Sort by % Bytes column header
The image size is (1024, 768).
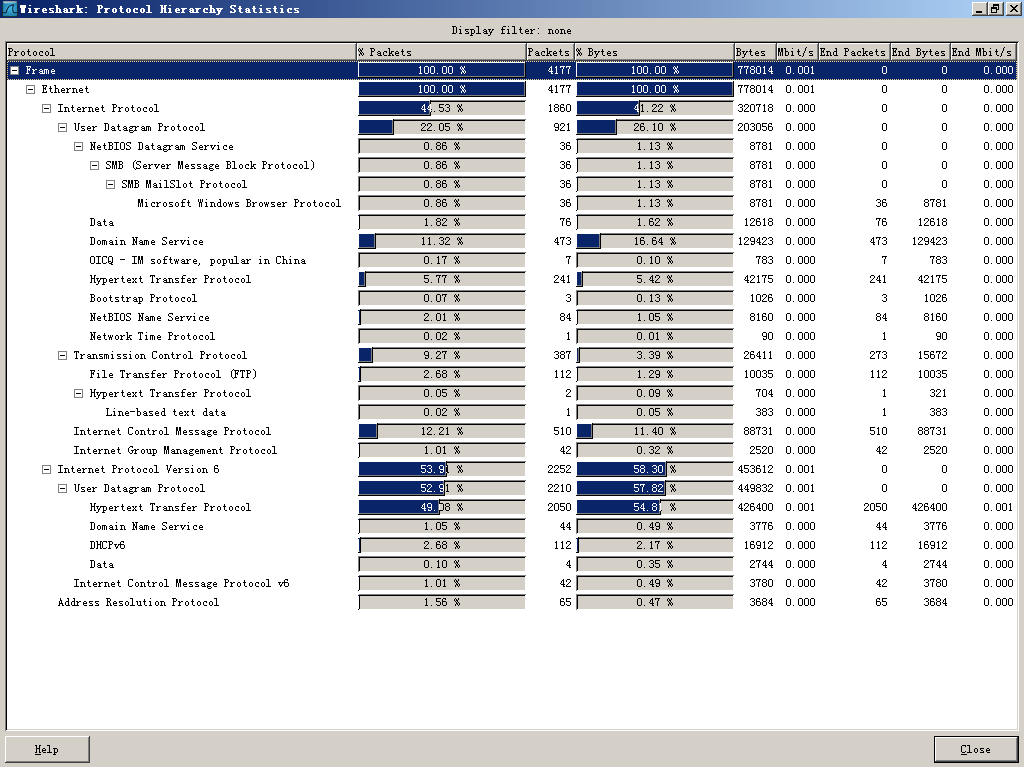(654, 52)
